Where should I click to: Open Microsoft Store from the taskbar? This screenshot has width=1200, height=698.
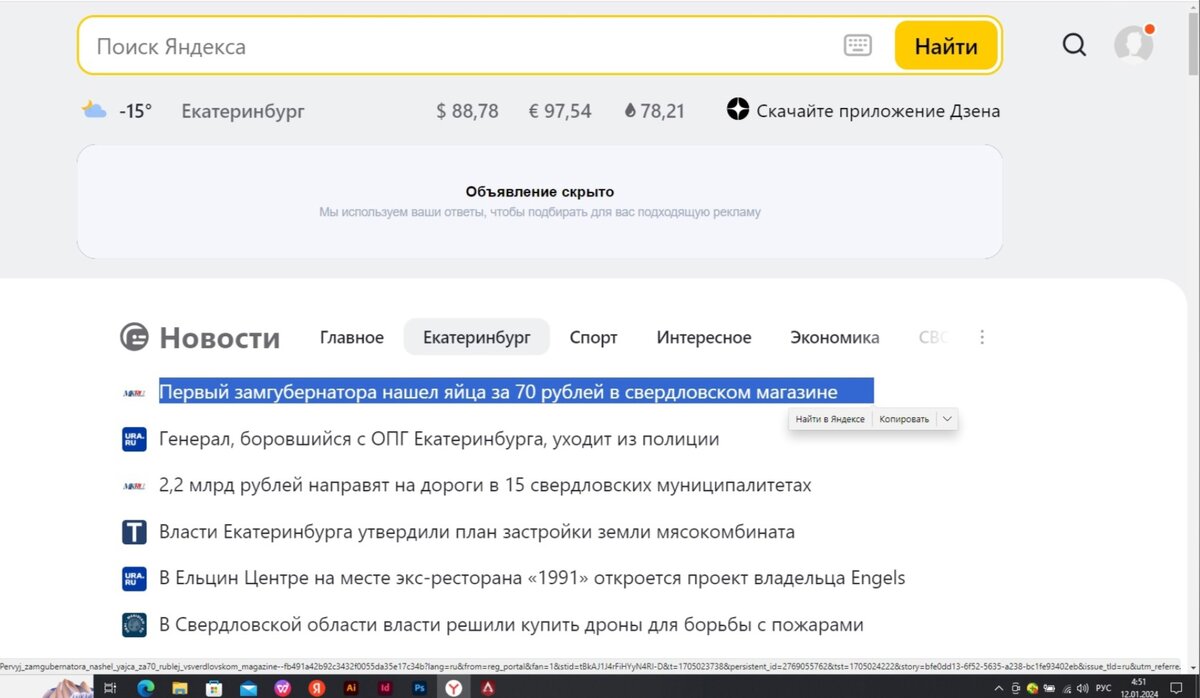tap(214, 688)
